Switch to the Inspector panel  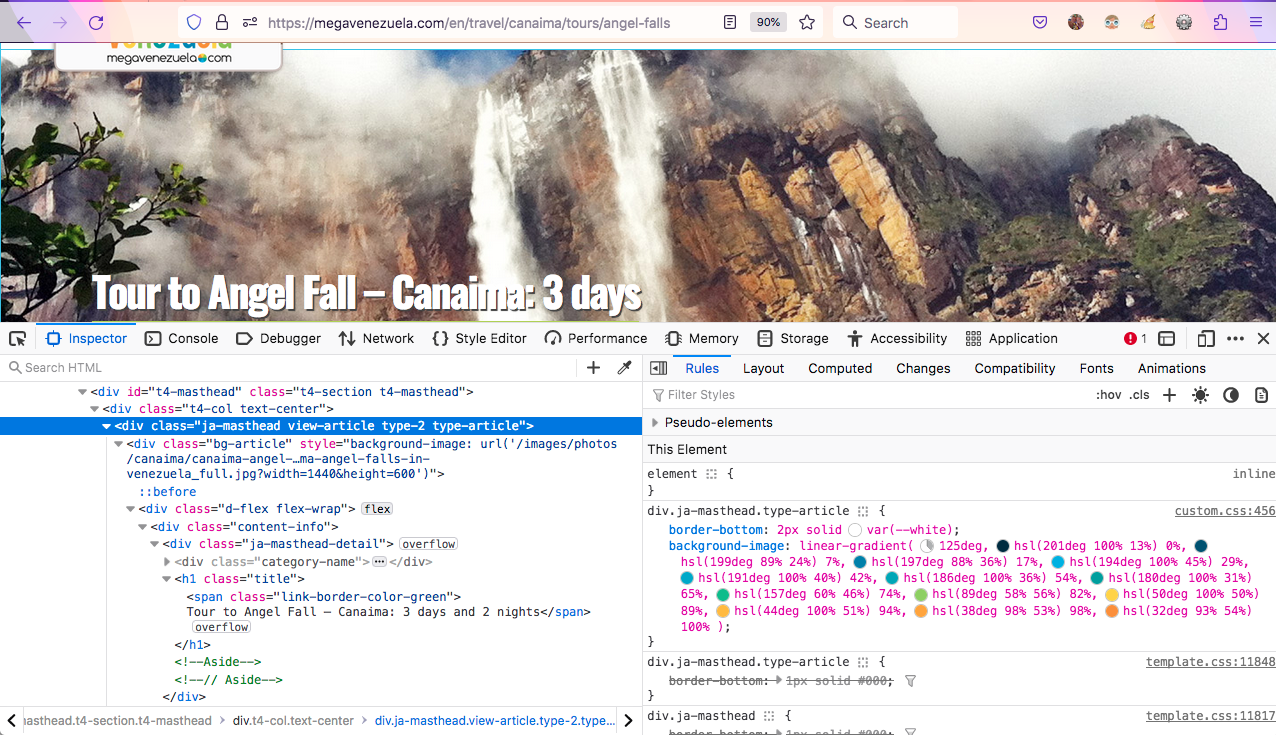point(86,339)
